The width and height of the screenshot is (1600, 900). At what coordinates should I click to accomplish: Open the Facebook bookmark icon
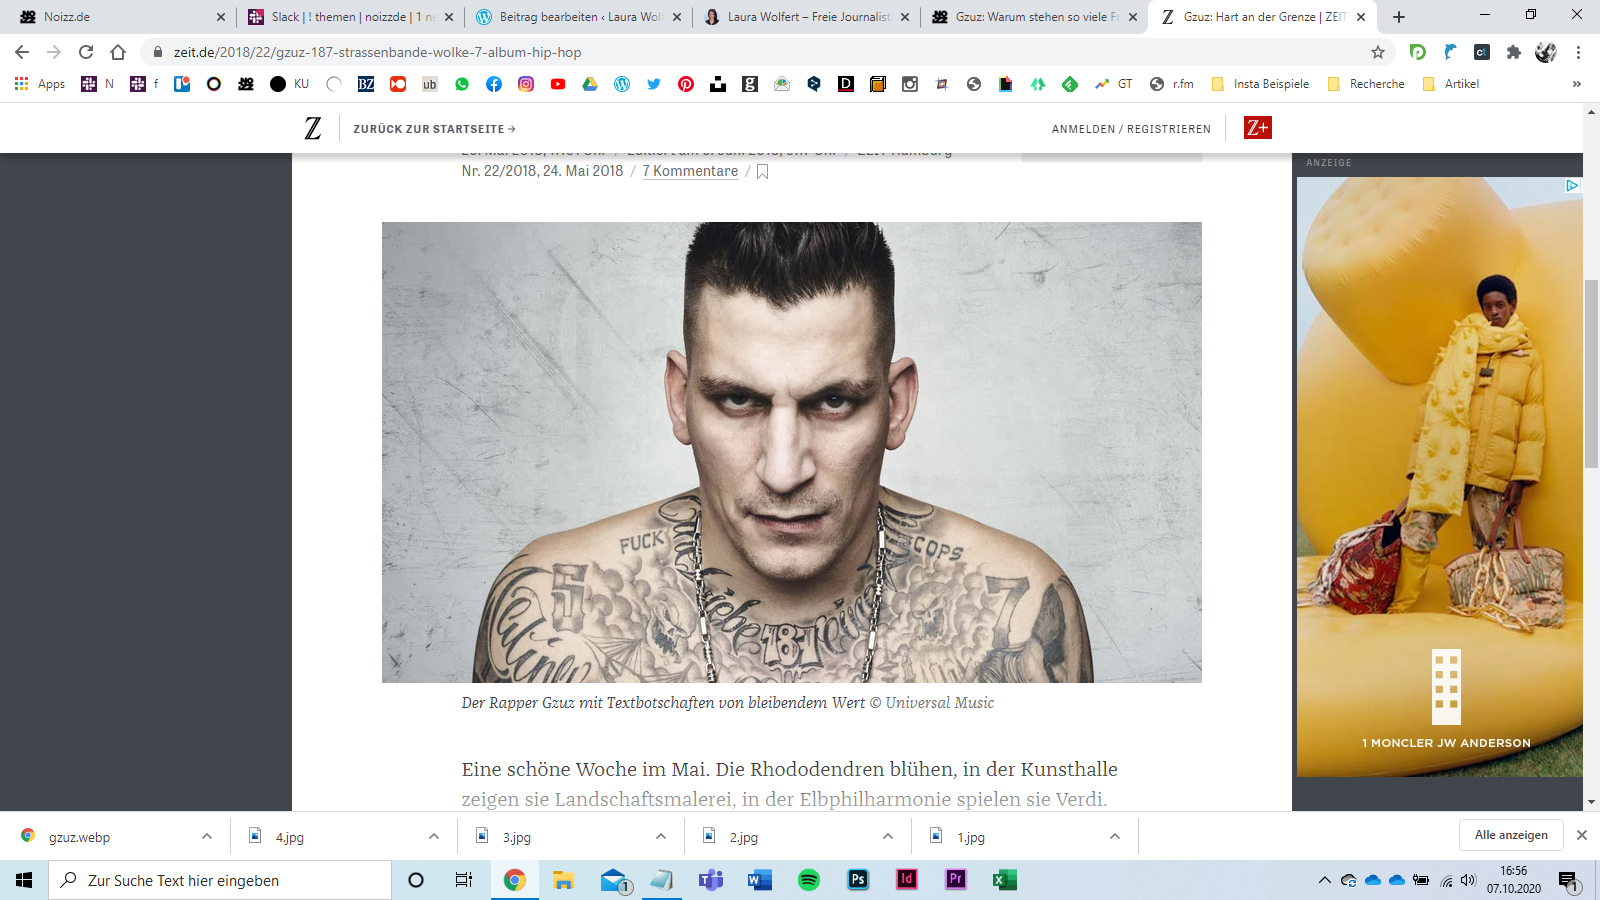[x=494, y=84]
